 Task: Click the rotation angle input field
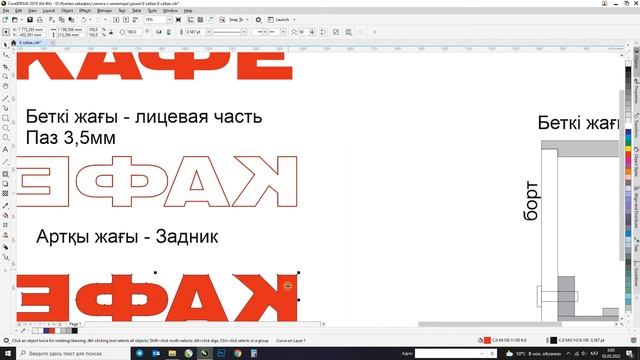133,32
